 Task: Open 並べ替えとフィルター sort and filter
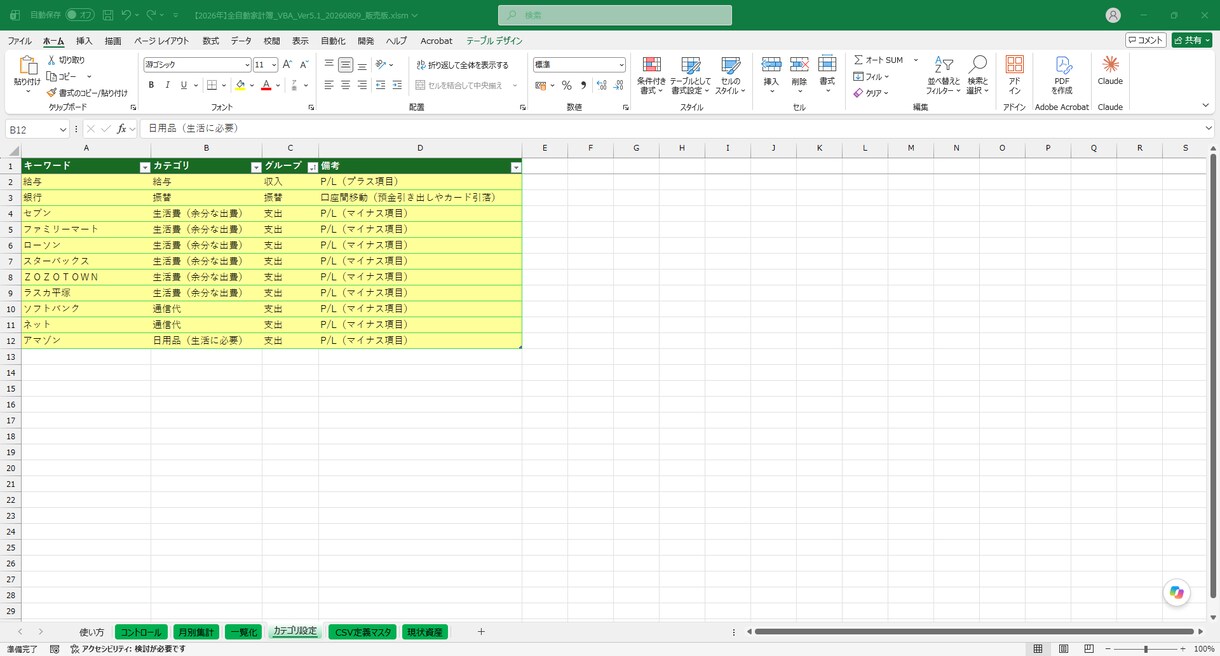pyautogui.click(x=943, y=75)
